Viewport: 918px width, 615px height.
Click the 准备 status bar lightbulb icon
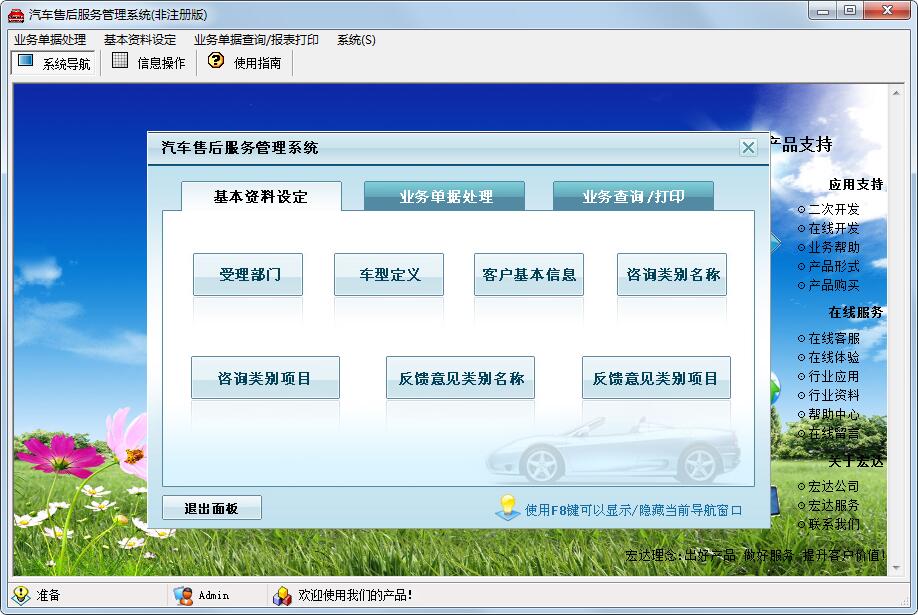pyautogui.click(x=21, y=595)
